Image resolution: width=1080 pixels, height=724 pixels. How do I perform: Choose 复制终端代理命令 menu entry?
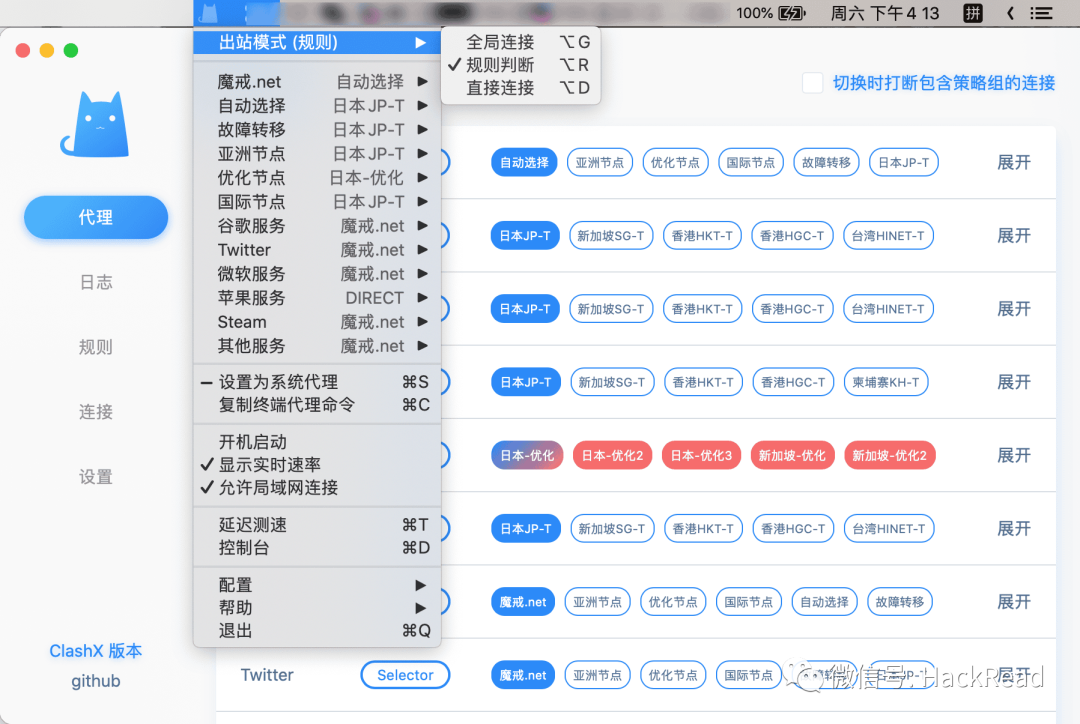pos(317,405)
